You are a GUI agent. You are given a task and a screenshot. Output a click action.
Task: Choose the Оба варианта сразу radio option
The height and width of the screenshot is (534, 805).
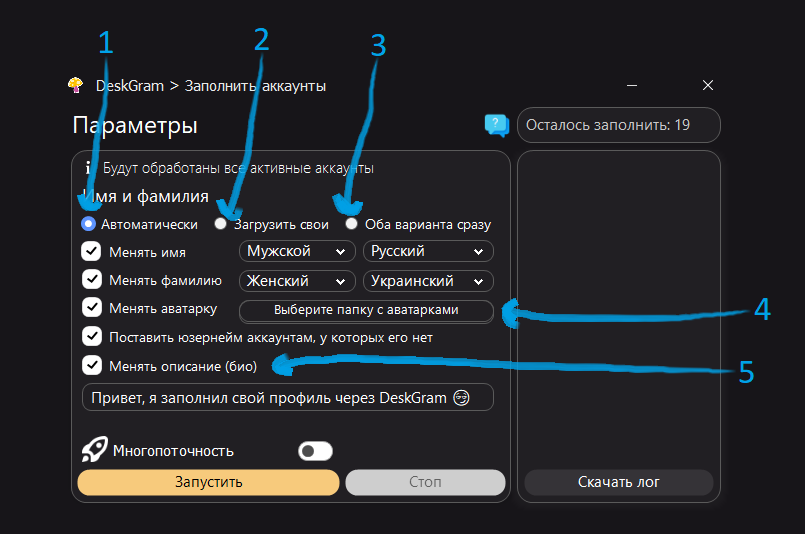click(352, 225)
